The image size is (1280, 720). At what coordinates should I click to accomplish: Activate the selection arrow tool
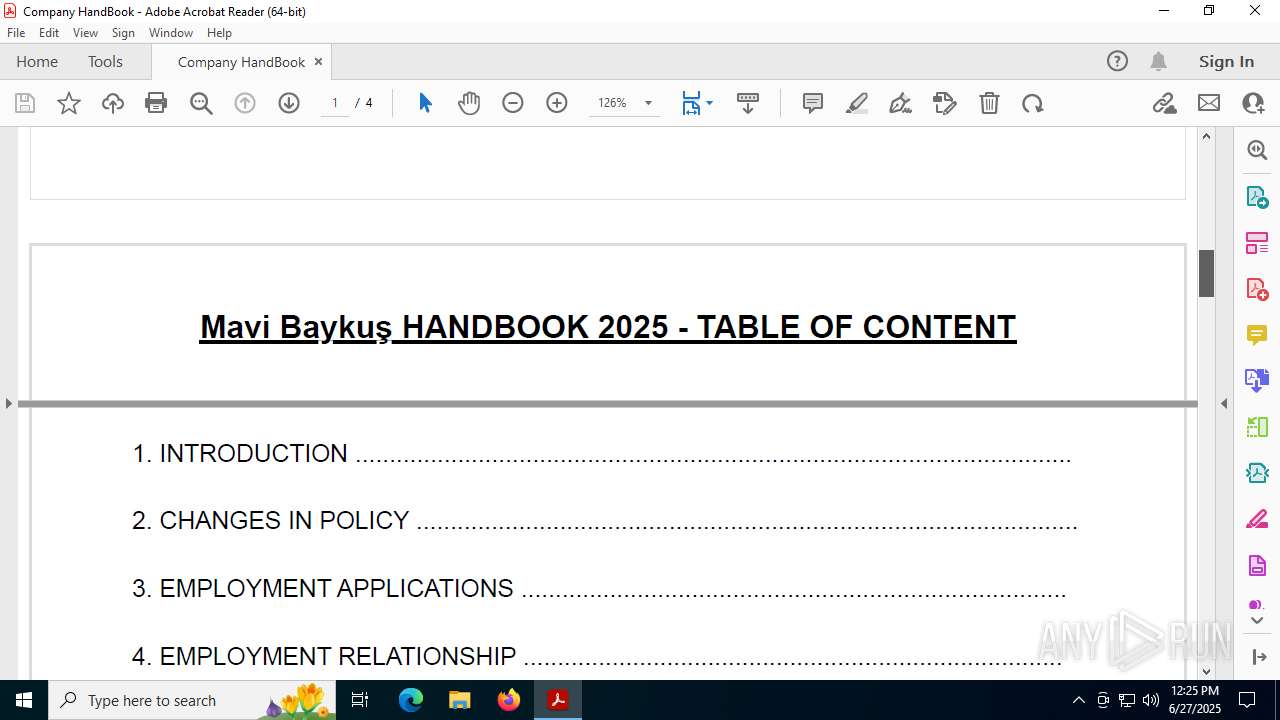click(425, 103)
